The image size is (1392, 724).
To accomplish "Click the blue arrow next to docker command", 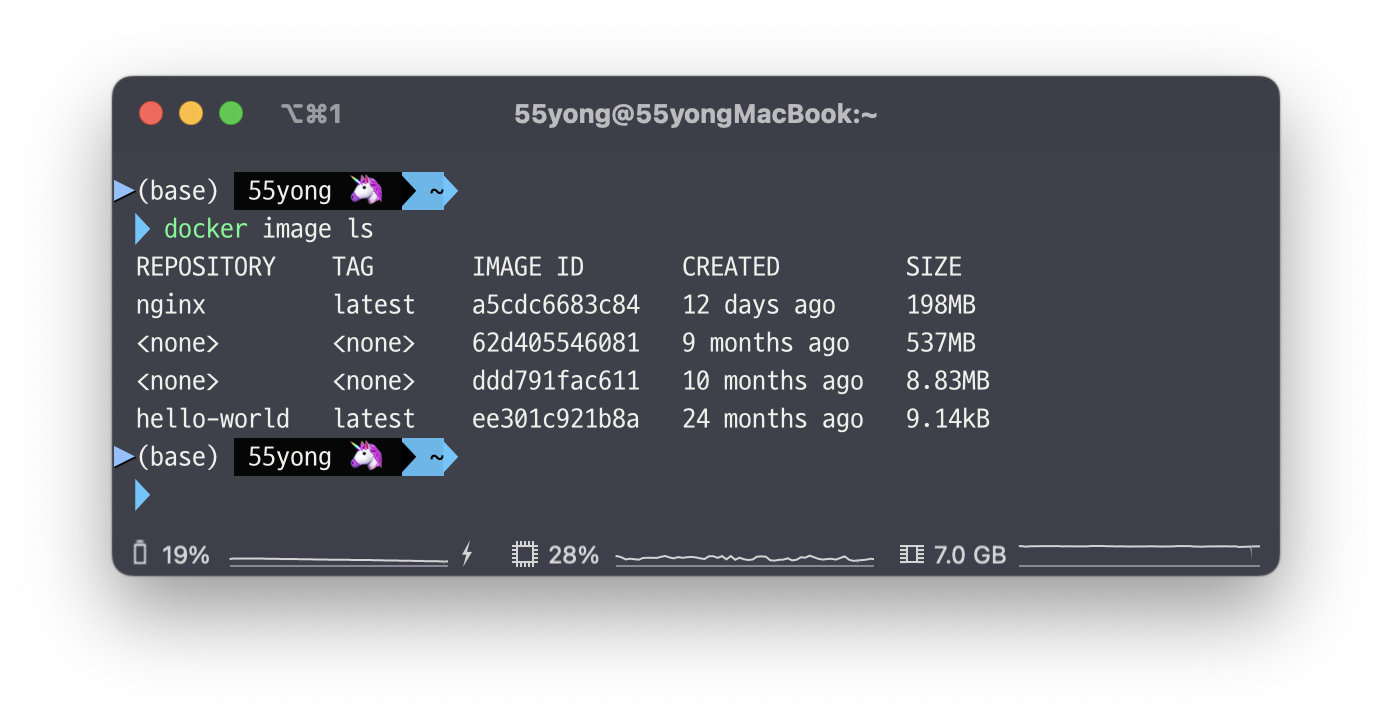I will coord(140,228).
